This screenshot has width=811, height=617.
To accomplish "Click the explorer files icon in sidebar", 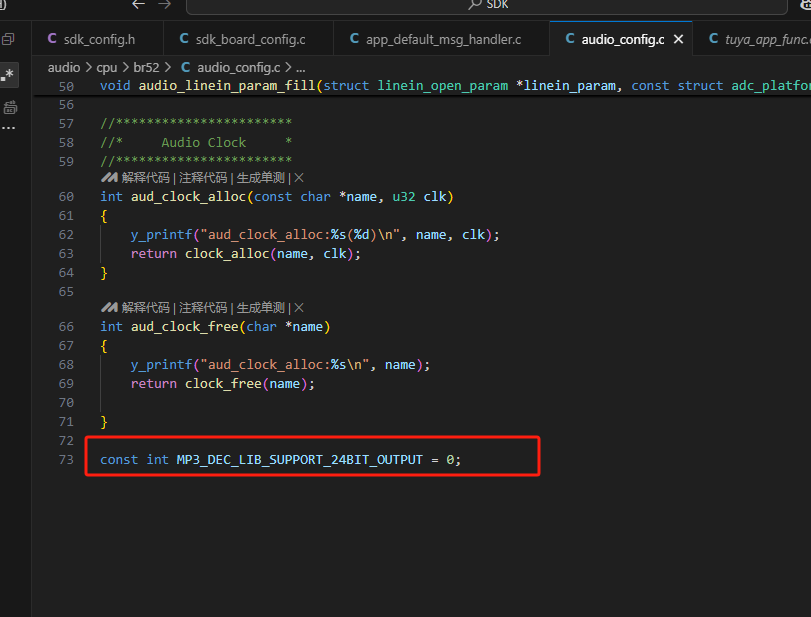I will (8, 39).
